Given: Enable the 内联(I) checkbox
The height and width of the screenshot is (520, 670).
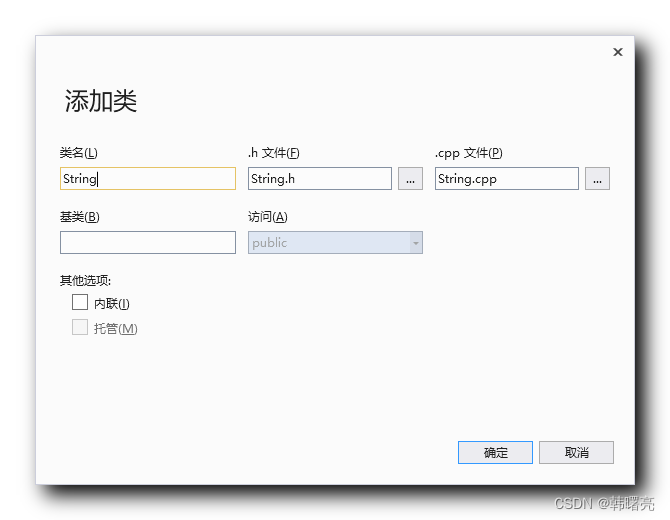Looking at the screenshot, I should pyautogui.click(x=80, y=302).
